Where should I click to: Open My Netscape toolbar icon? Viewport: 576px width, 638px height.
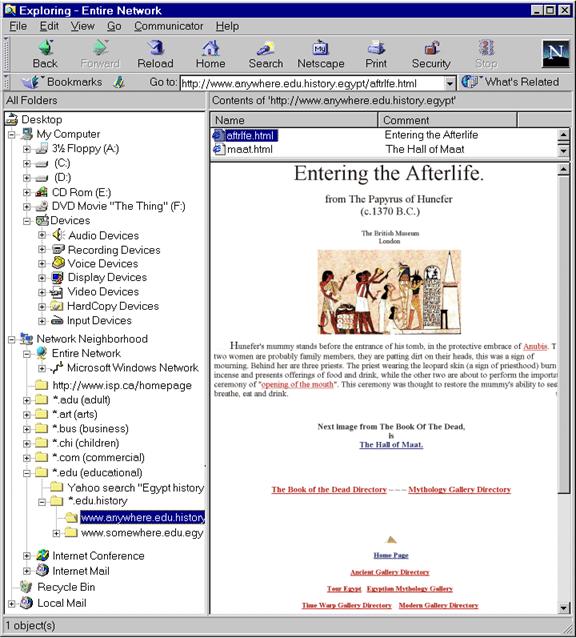[321, 48]
